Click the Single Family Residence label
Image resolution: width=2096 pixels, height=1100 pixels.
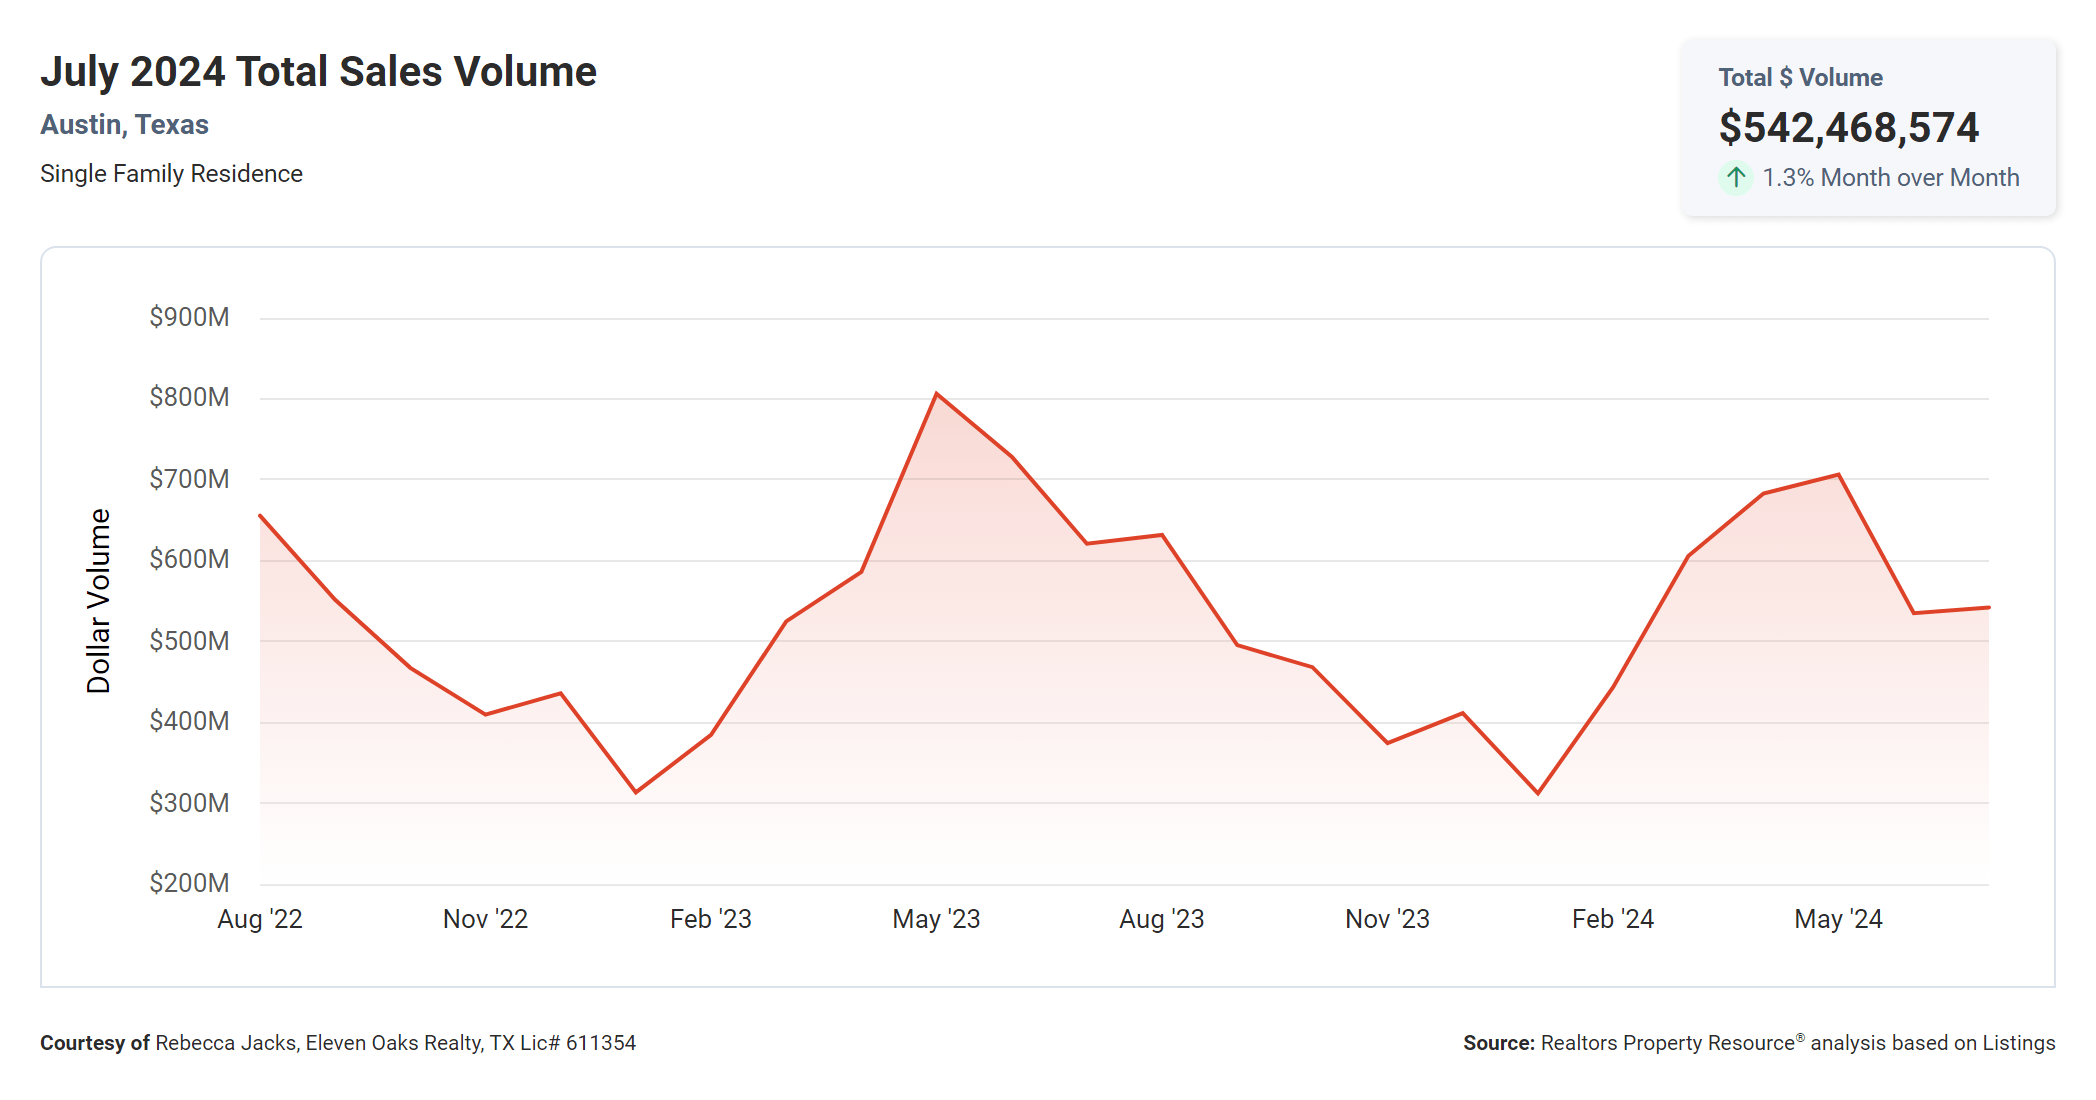click(171, 174)
